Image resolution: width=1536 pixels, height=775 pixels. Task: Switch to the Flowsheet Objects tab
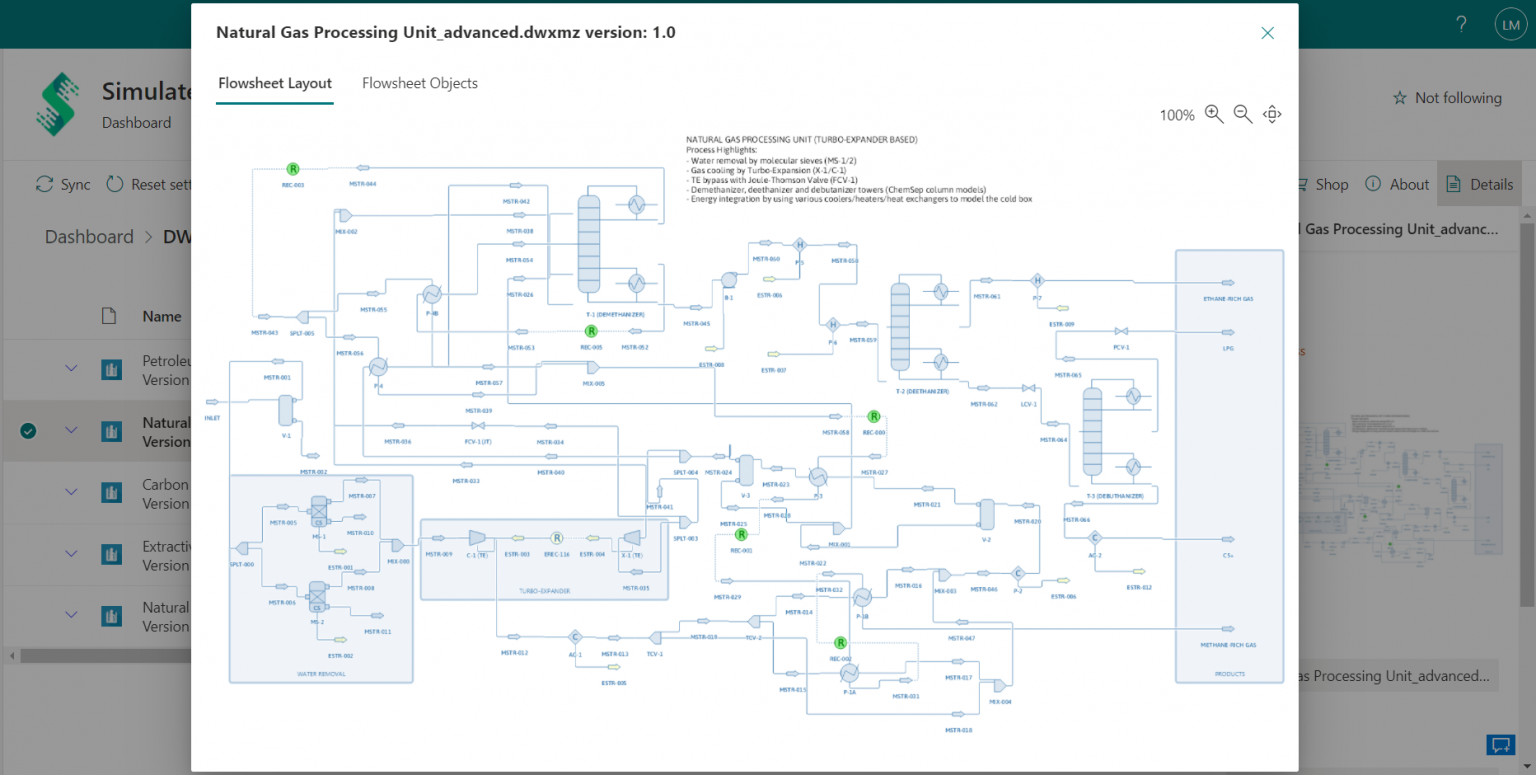pyautogui.click(x=419, y=83)
